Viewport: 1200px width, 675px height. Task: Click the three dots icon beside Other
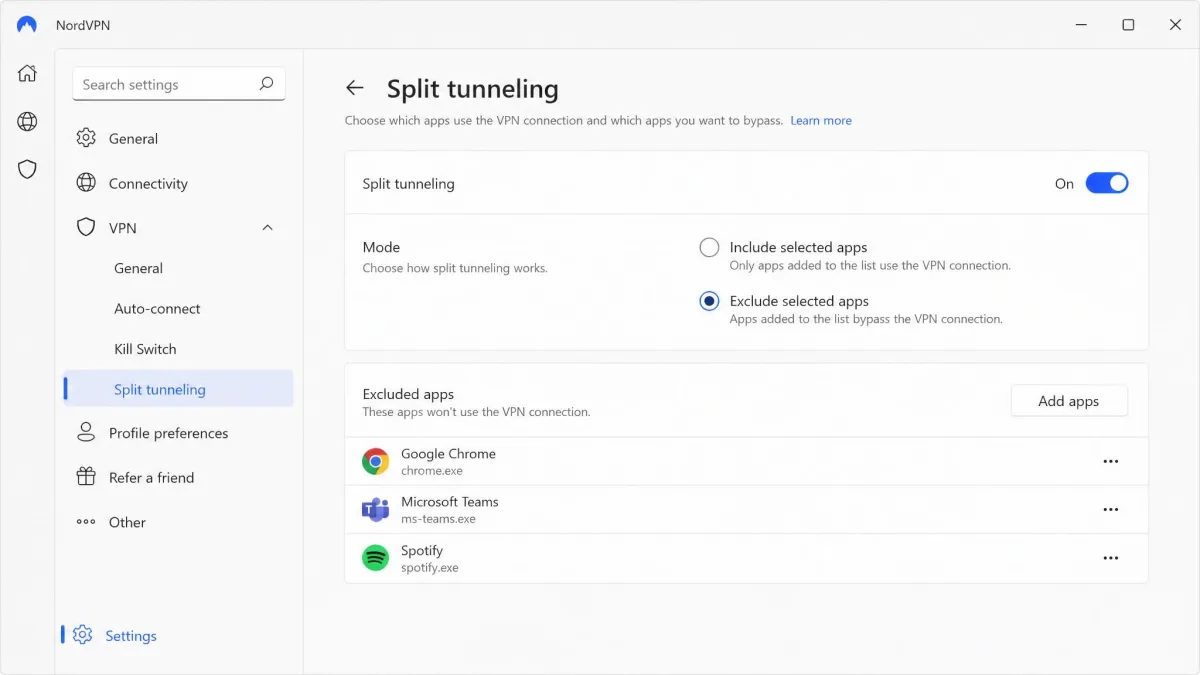tap(87, 522)
